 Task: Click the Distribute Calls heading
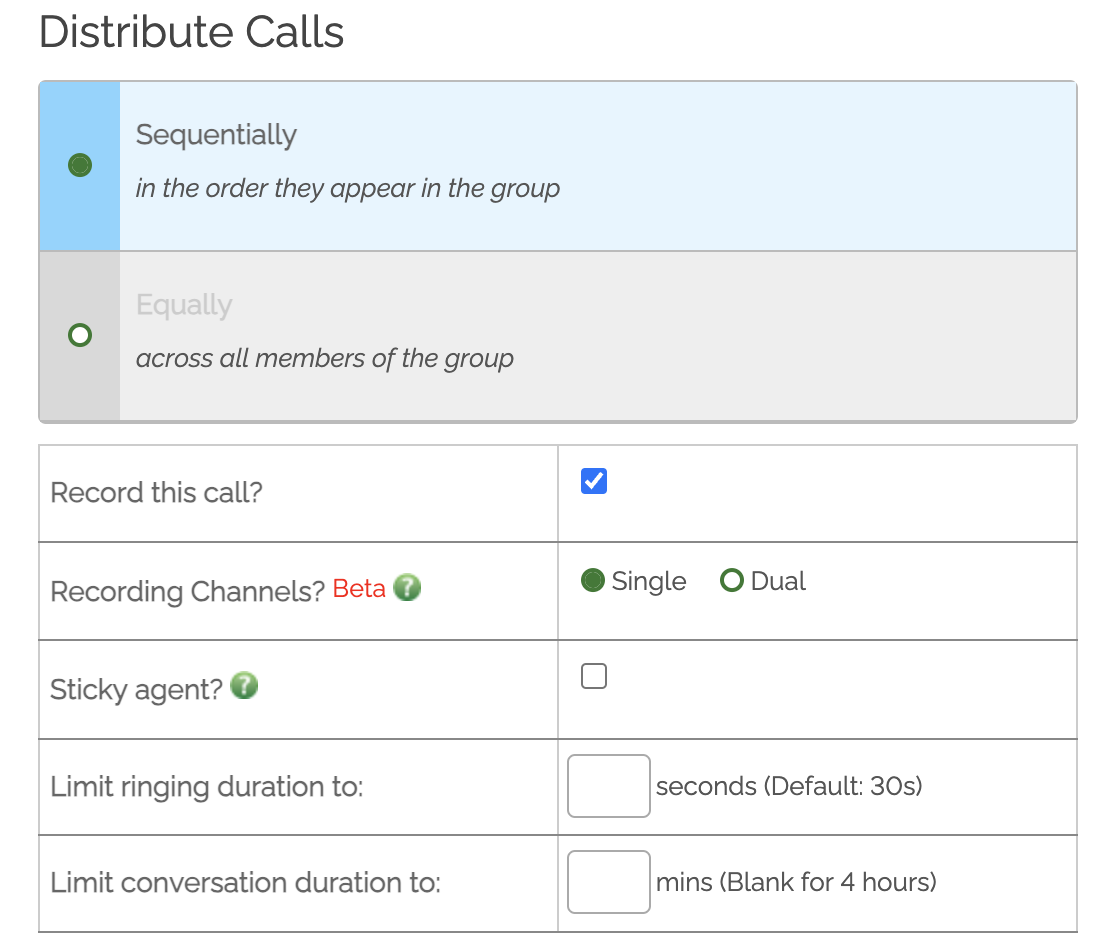[x=191, y=32]
